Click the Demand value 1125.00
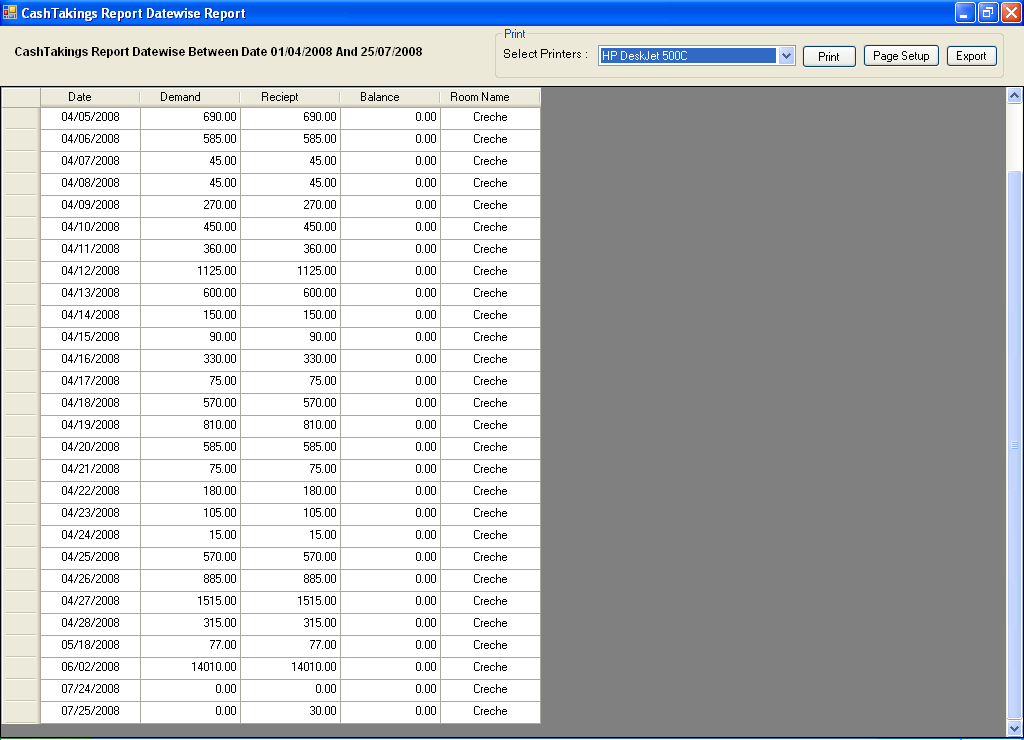 (x=190, y=271)
